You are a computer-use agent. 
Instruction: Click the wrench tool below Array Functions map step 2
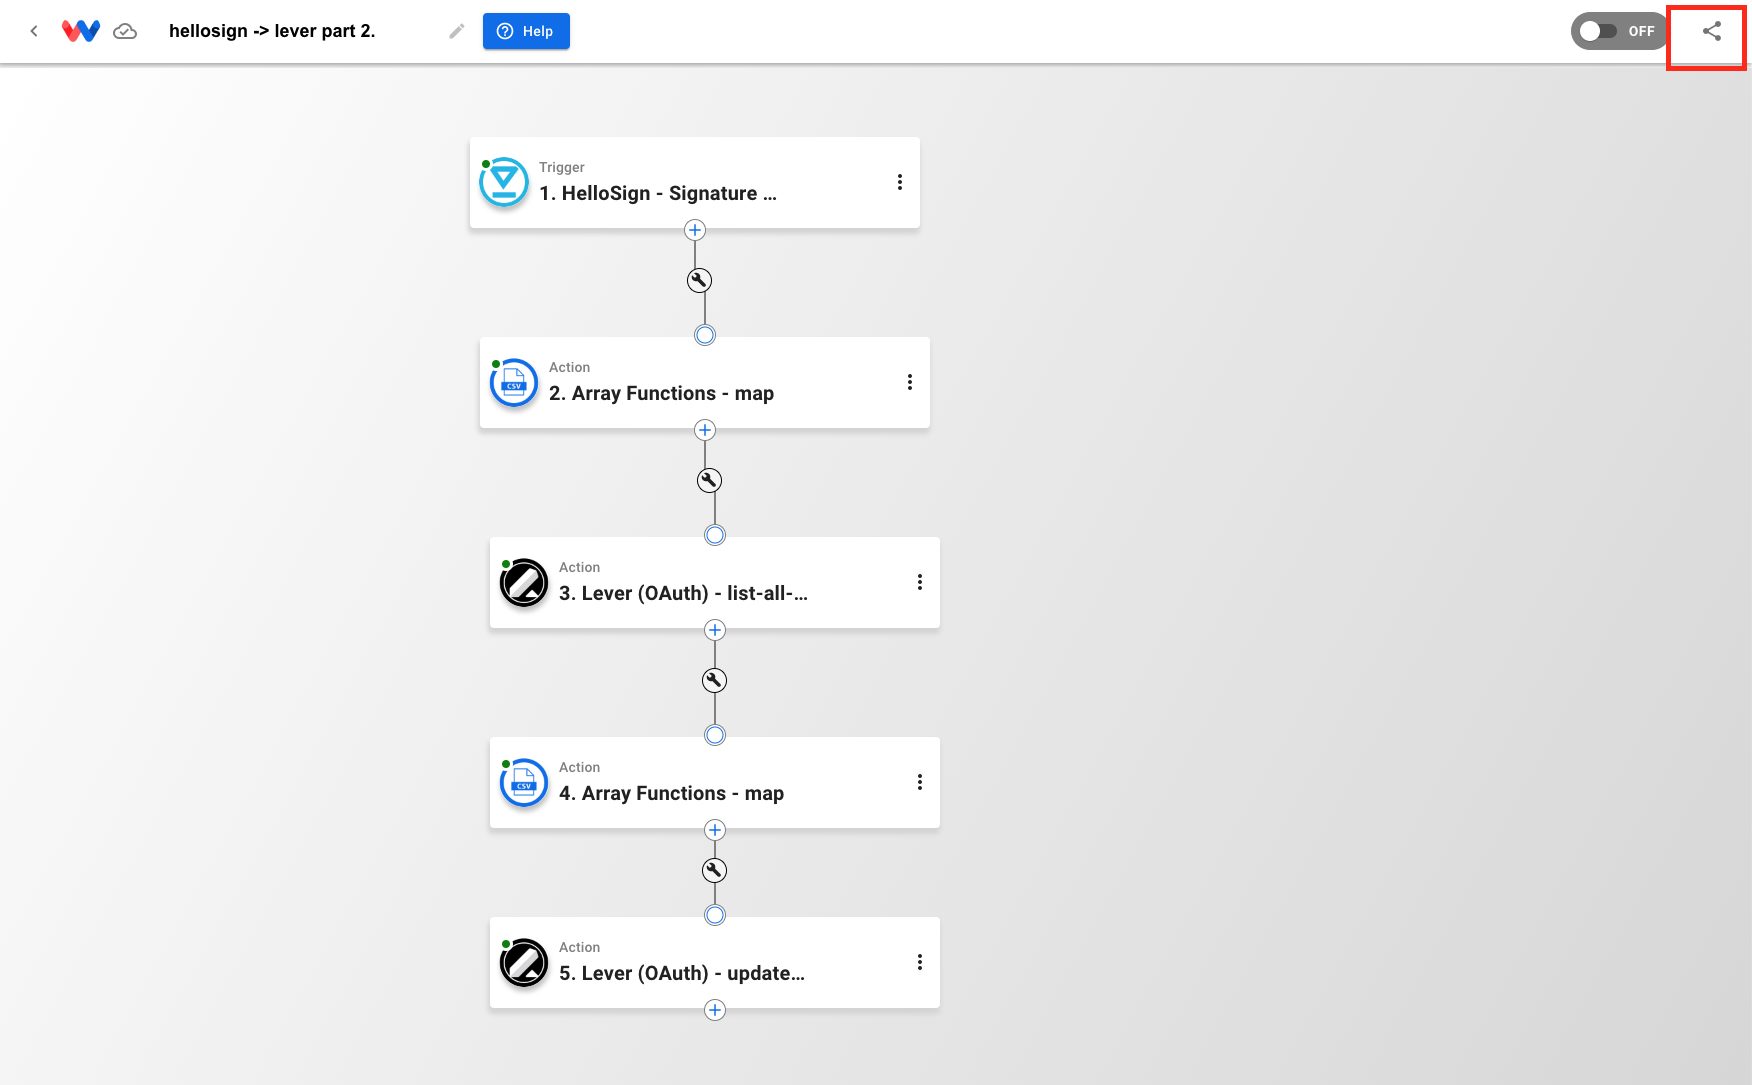coord(708,480)
